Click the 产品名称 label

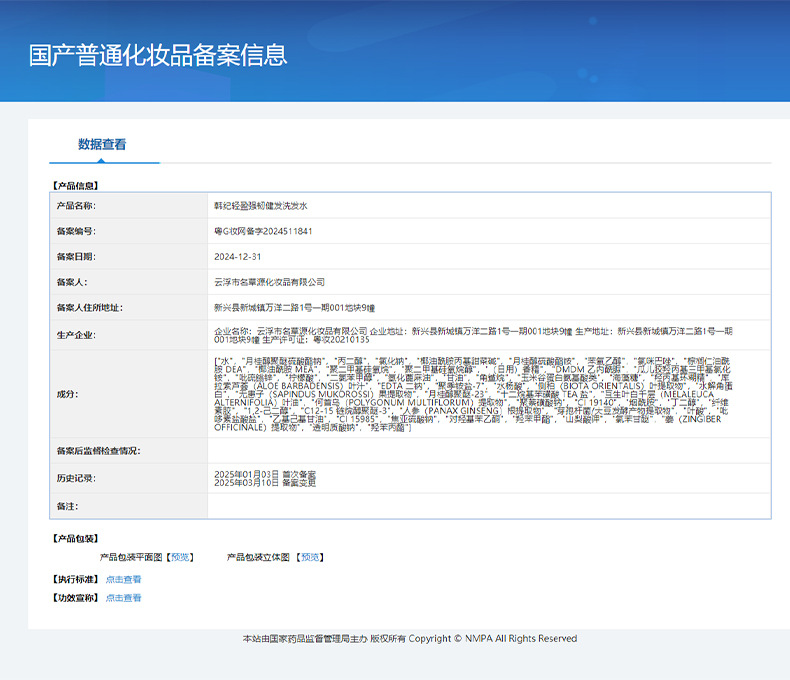(x=76, y=206)
